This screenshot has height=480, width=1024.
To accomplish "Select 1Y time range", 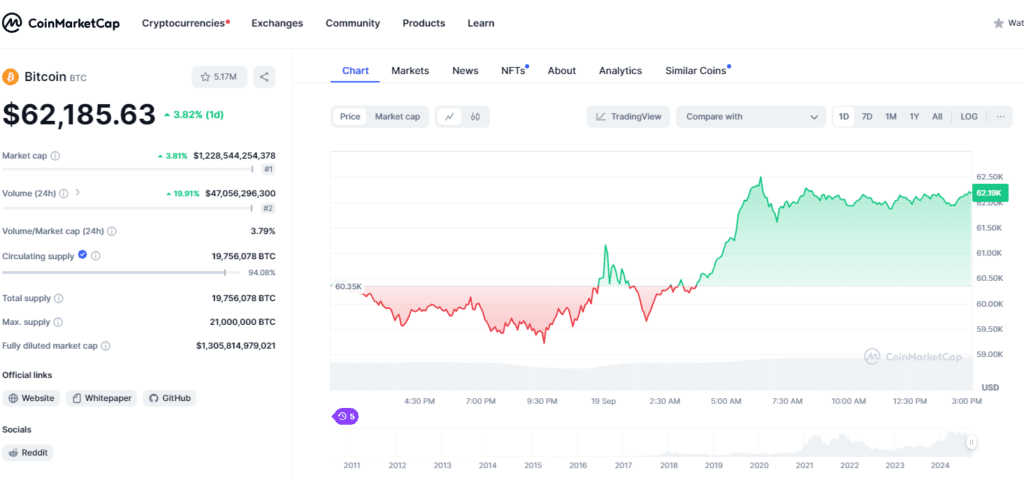I will pyautogui.click(x=914, y=117).
